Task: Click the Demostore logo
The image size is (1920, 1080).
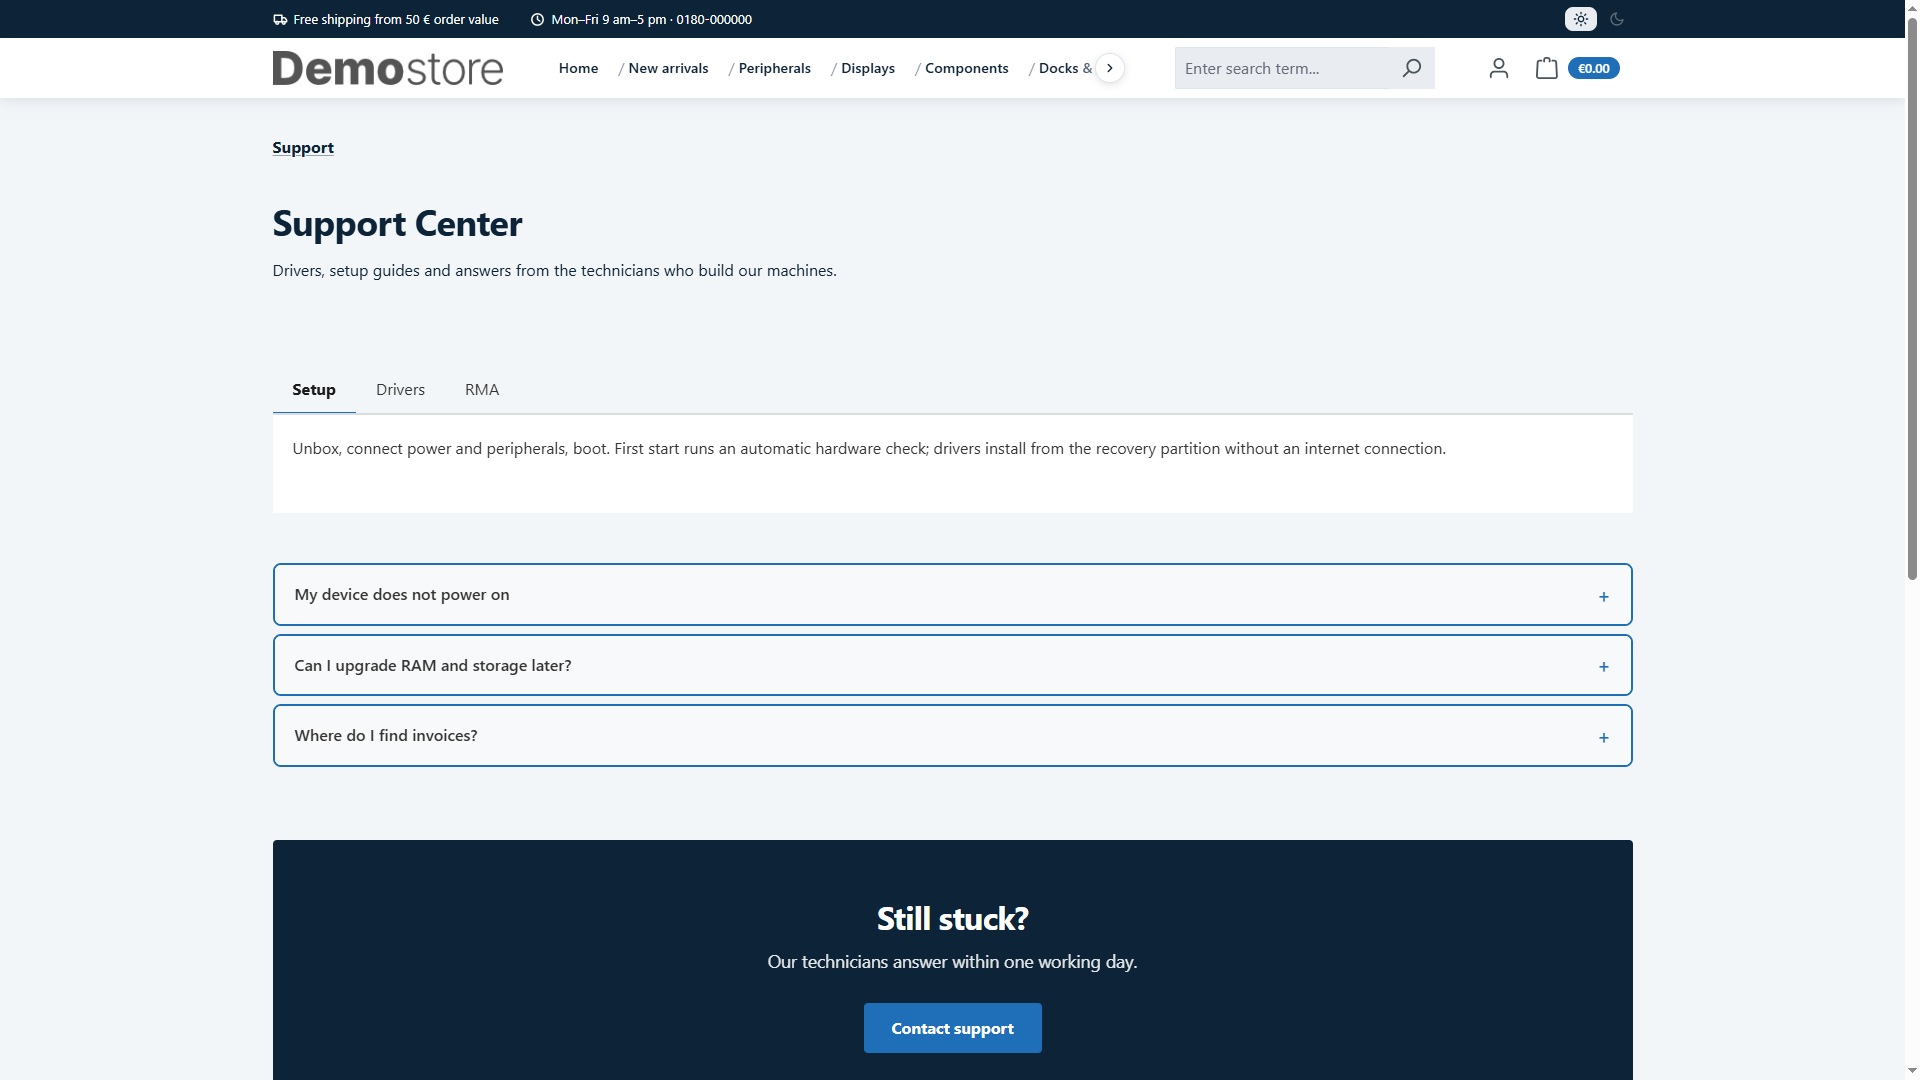Action: 388,68
